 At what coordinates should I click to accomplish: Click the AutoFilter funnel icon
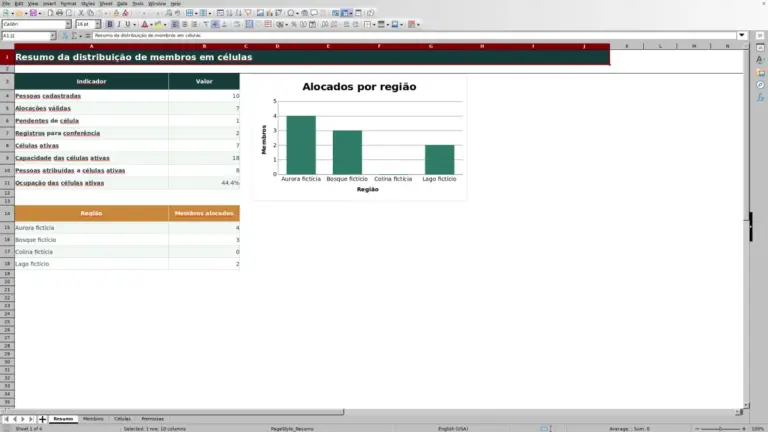point(248,13)
